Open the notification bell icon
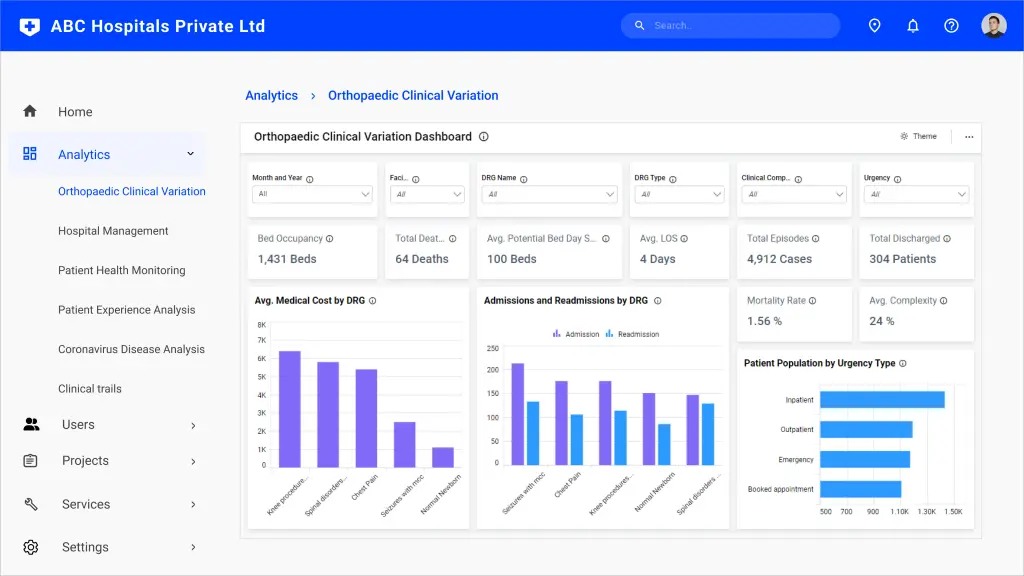 pos(913,25)
